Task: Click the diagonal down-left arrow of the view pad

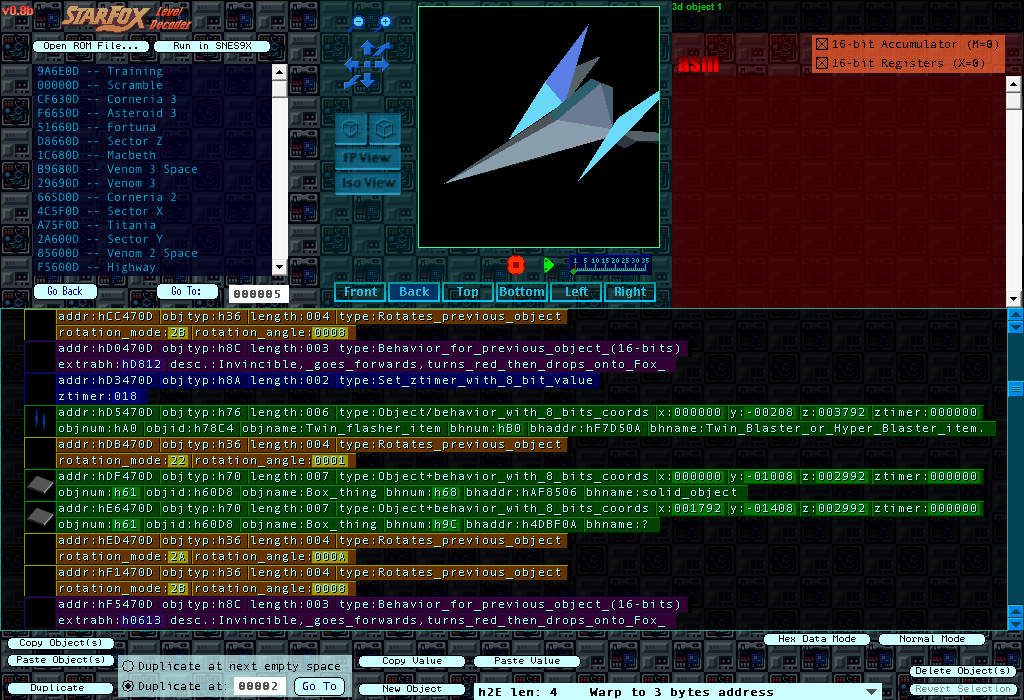Action: pyautogui.click(x=353, y=80)
